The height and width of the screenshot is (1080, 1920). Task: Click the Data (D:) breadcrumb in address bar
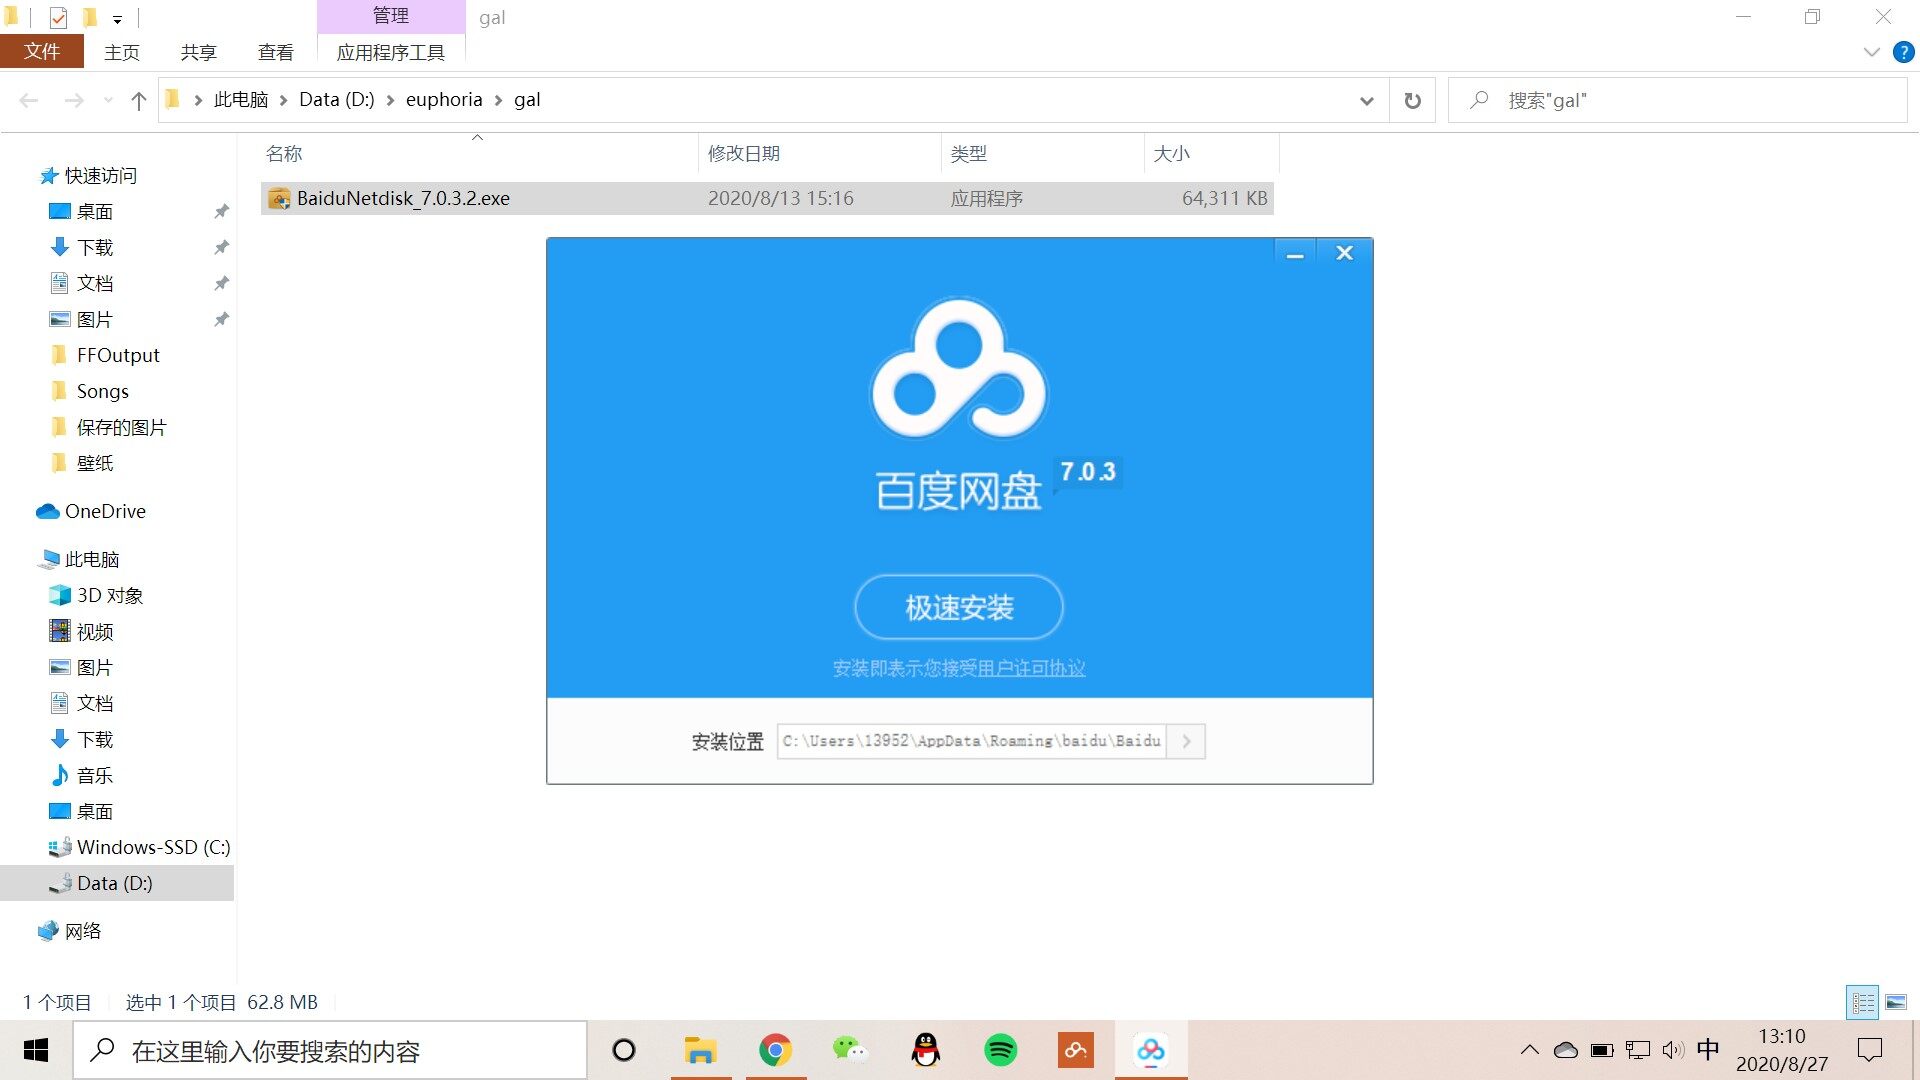pyautogui.click(x=337, y=100)
